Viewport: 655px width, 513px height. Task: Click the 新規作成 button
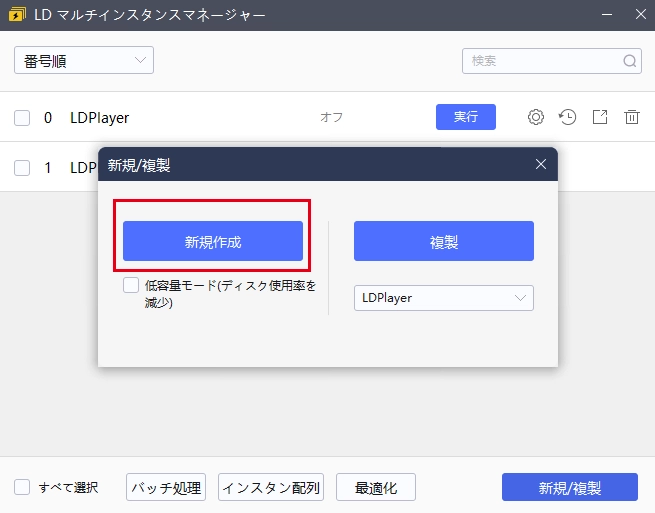(x=213, y=241)
